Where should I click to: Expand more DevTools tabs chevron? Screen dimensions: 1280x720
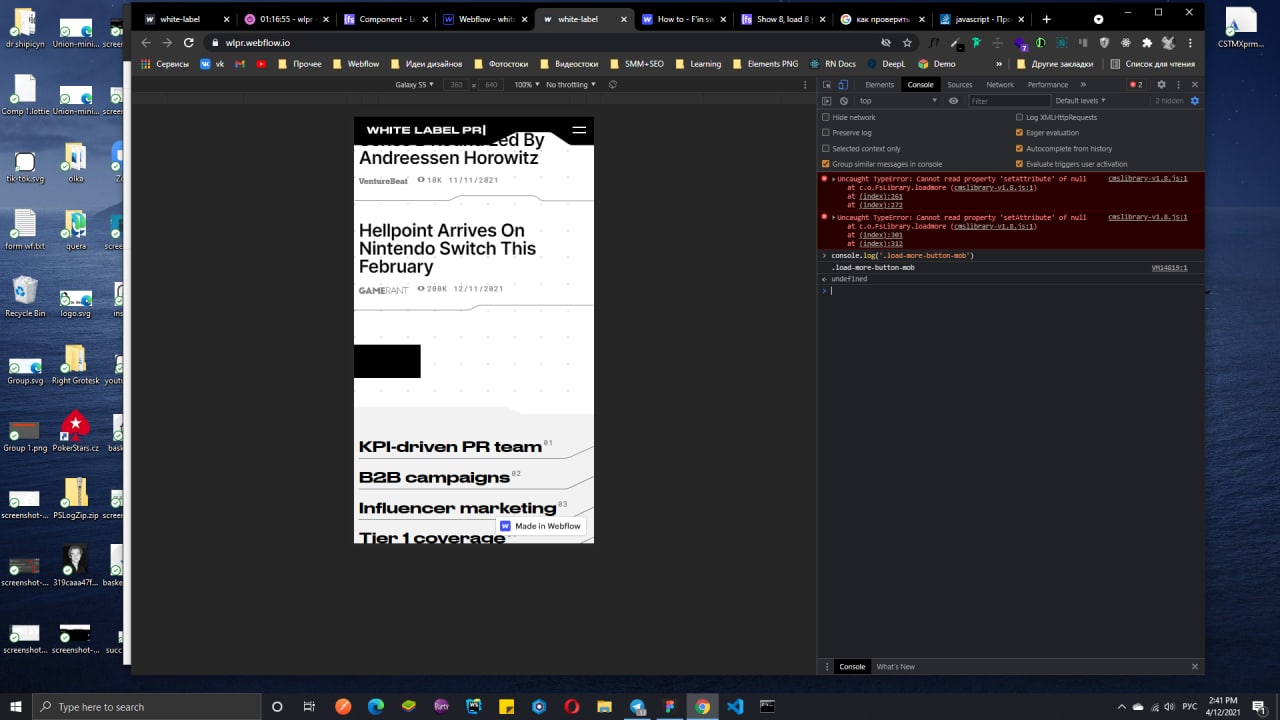coord(1083,85)
